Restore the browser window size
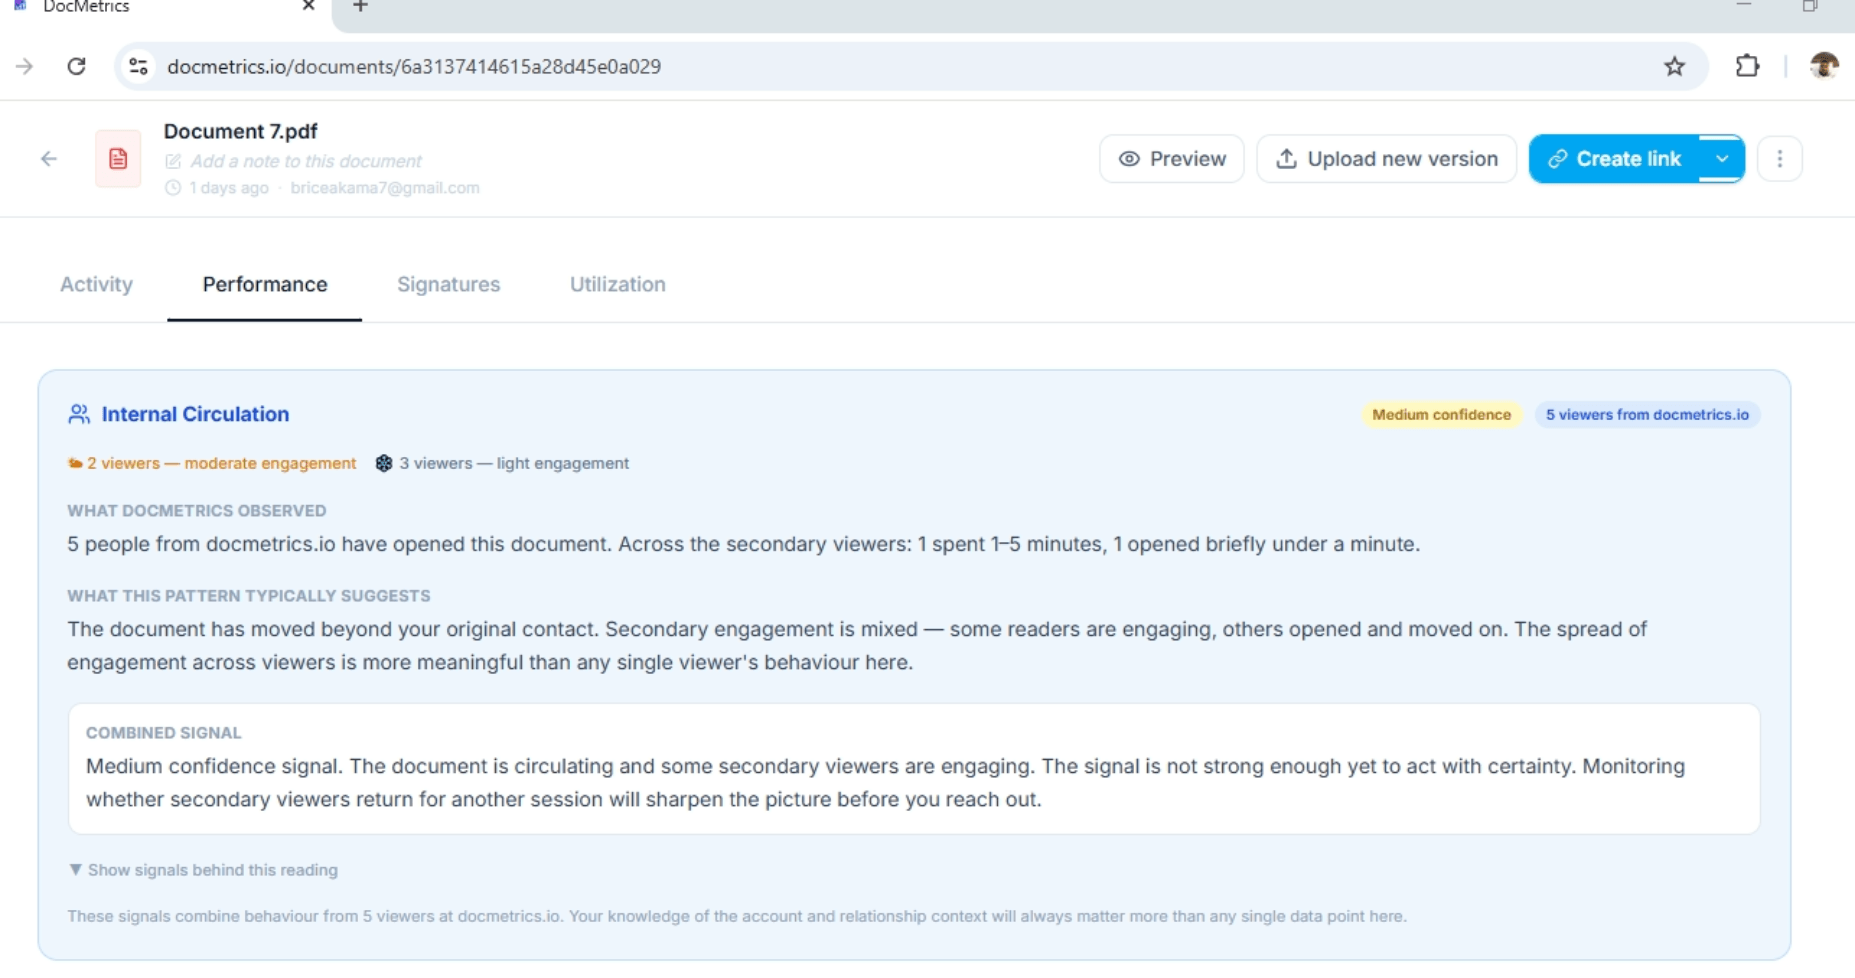 [x=1810, y=6]
